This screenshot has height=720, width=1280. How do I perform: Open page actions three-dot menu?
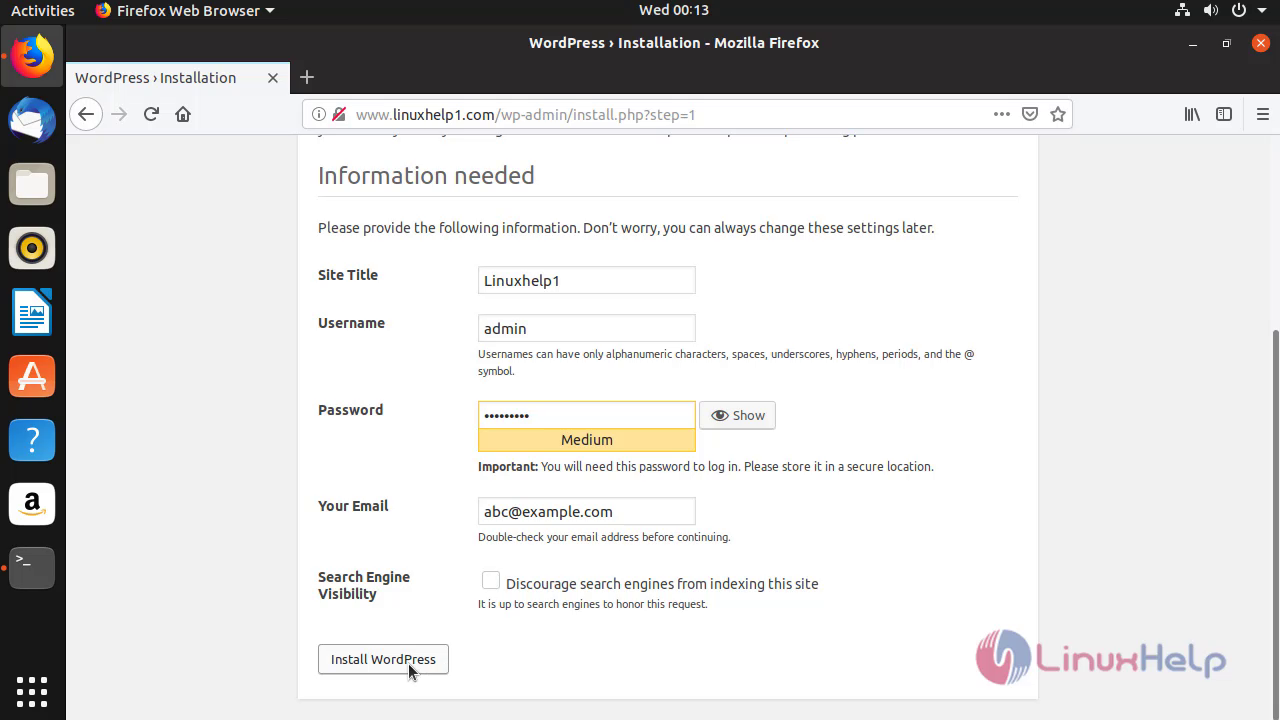pyautogui.click(x=1001, y=114)
